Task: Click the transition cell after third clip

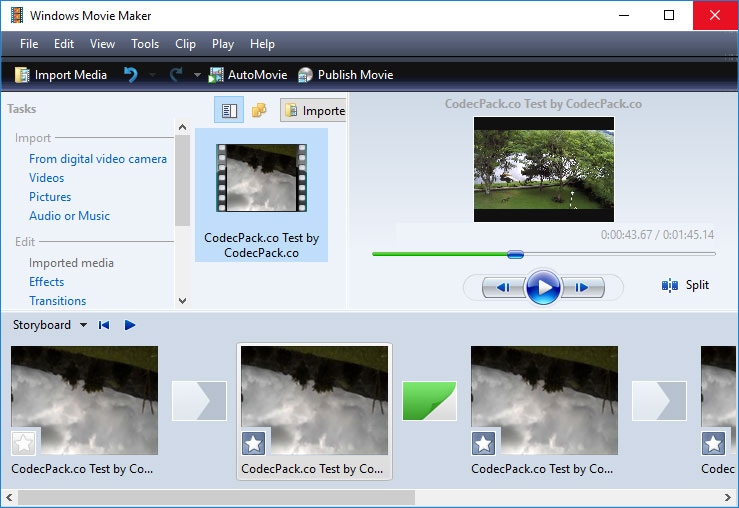Action: coord(659,401)
